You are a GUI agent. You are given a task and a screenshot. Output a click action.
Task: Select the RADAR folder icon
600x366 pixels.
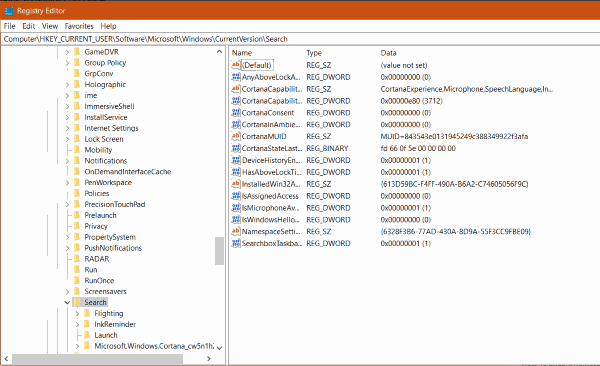pos(77,259)
